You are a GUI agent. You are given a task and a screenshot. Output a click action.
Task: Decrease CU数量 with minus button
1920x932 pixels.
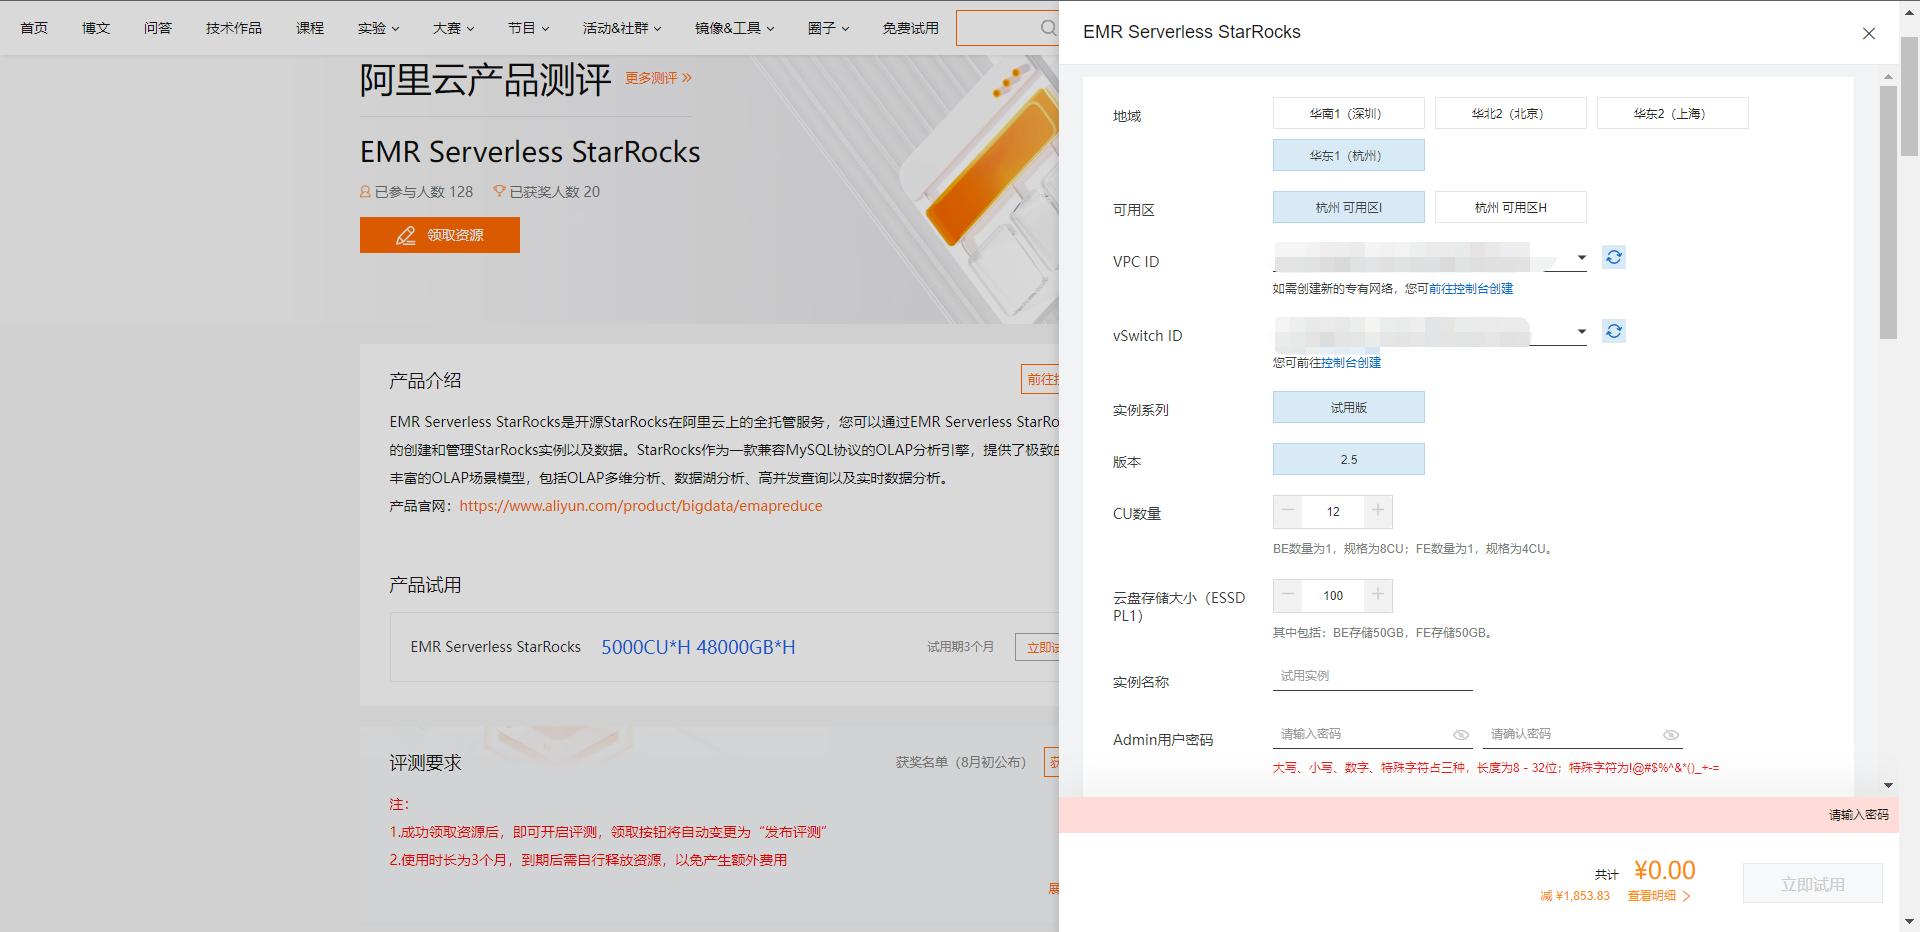(1288, 511)
